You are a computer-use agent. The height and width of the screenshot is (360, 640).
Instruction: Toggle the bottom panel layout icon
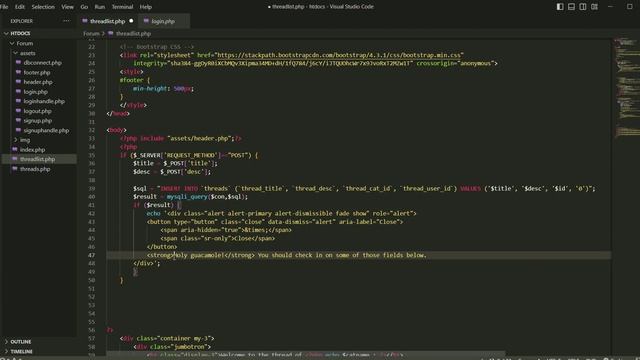pyautogui.click(x=571, y=7)
